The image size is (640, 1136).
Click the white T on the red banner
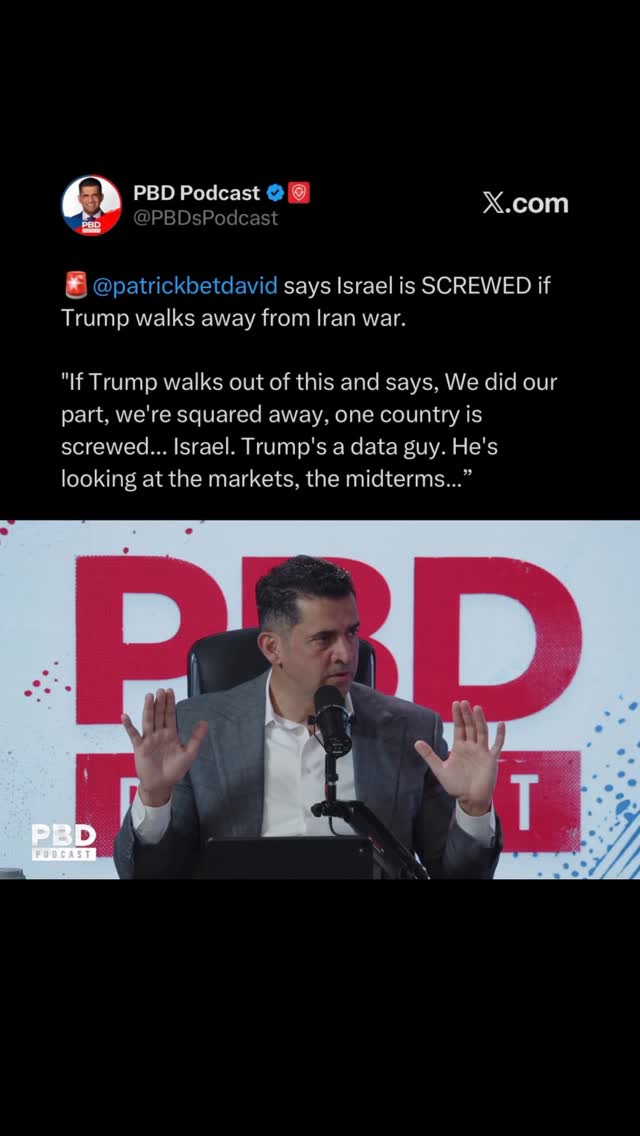[x=528, y=791]
